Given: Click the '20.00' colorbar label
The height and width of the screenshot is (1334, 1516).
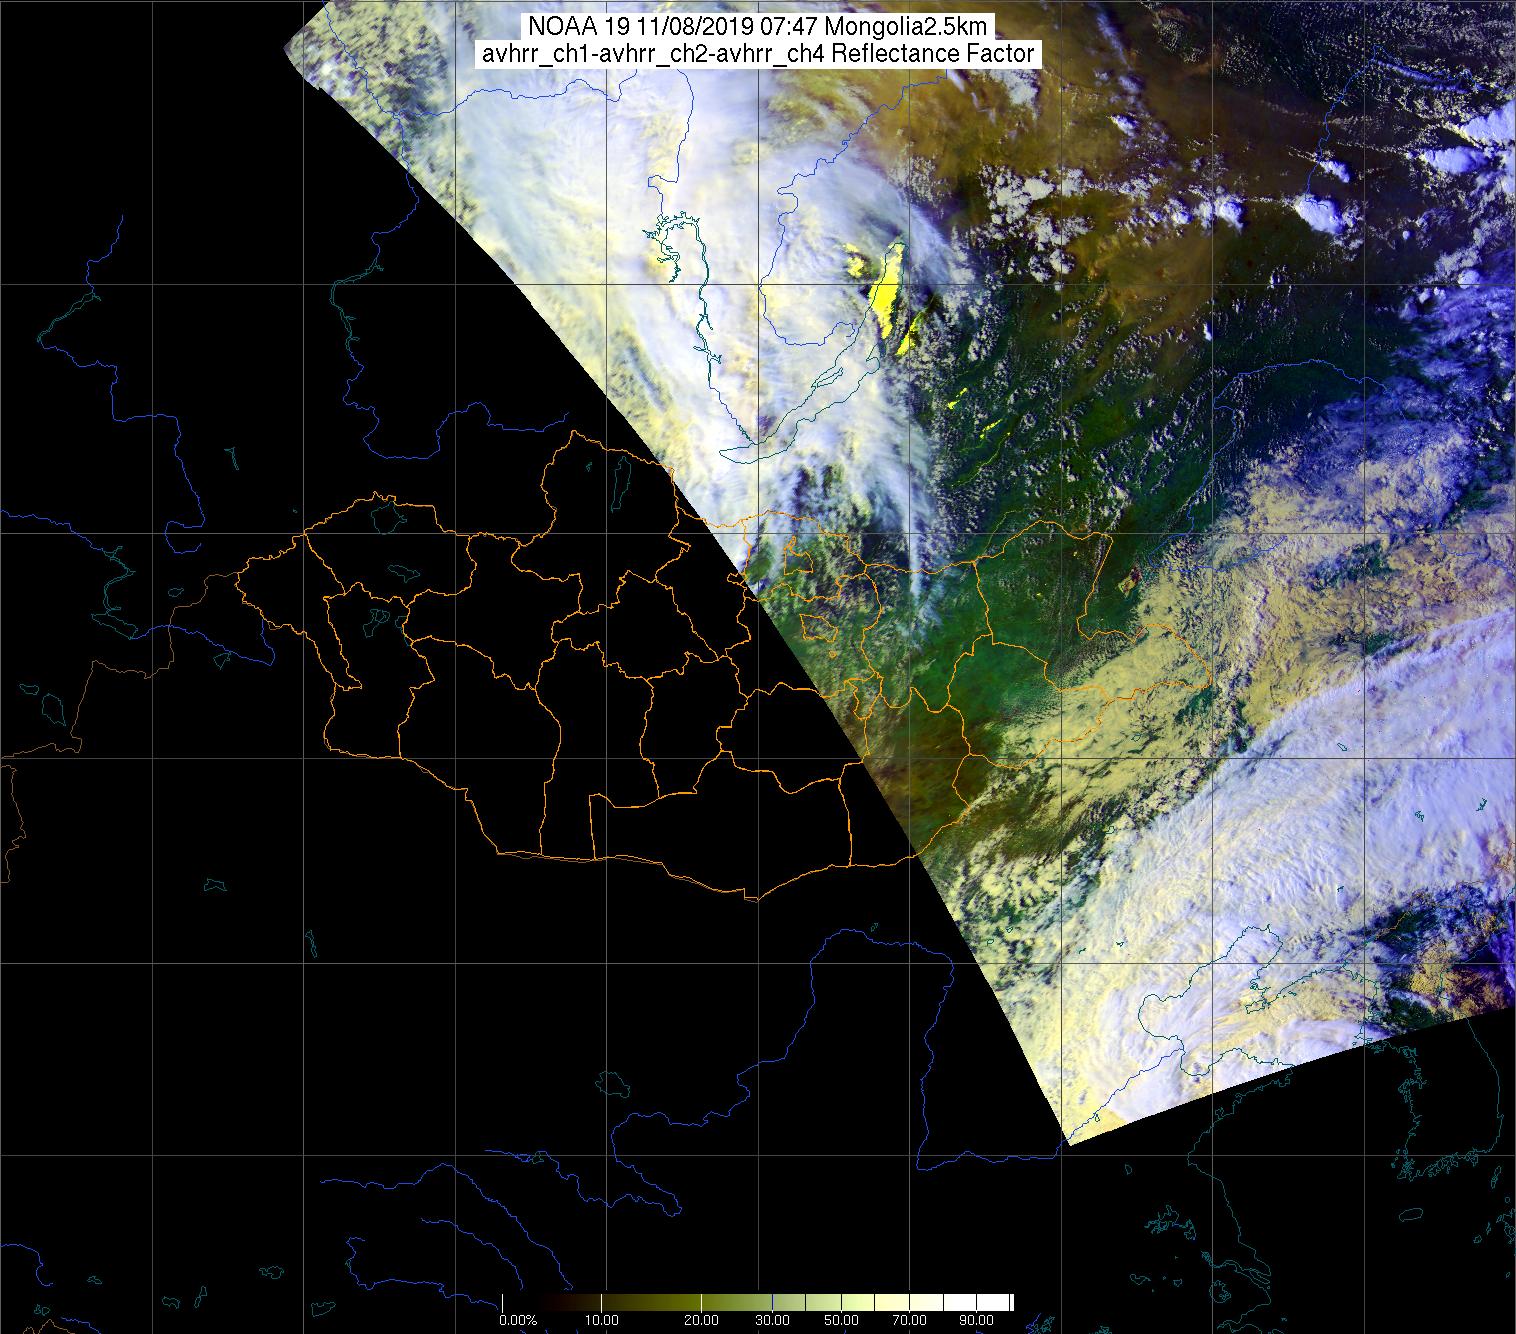Looking at the screenshot, I should click(x=702, y=1320).
